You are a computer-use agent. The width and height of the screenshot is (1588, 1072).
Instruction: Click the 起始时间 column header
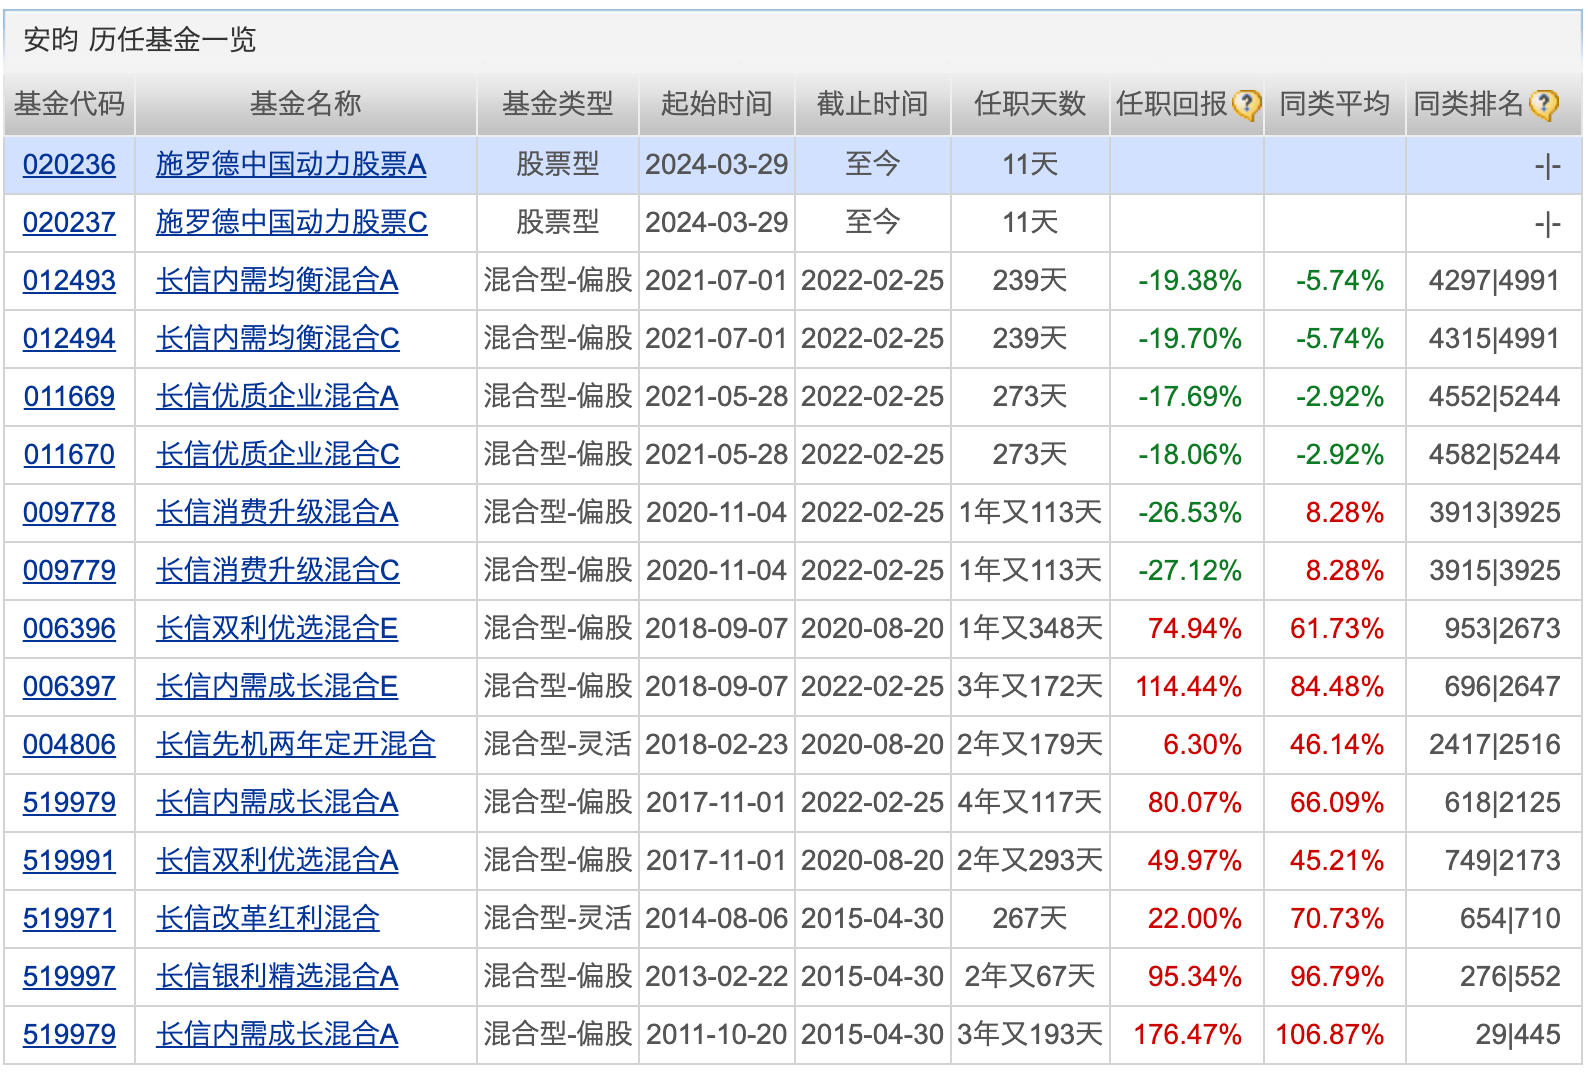coord(716,104)
